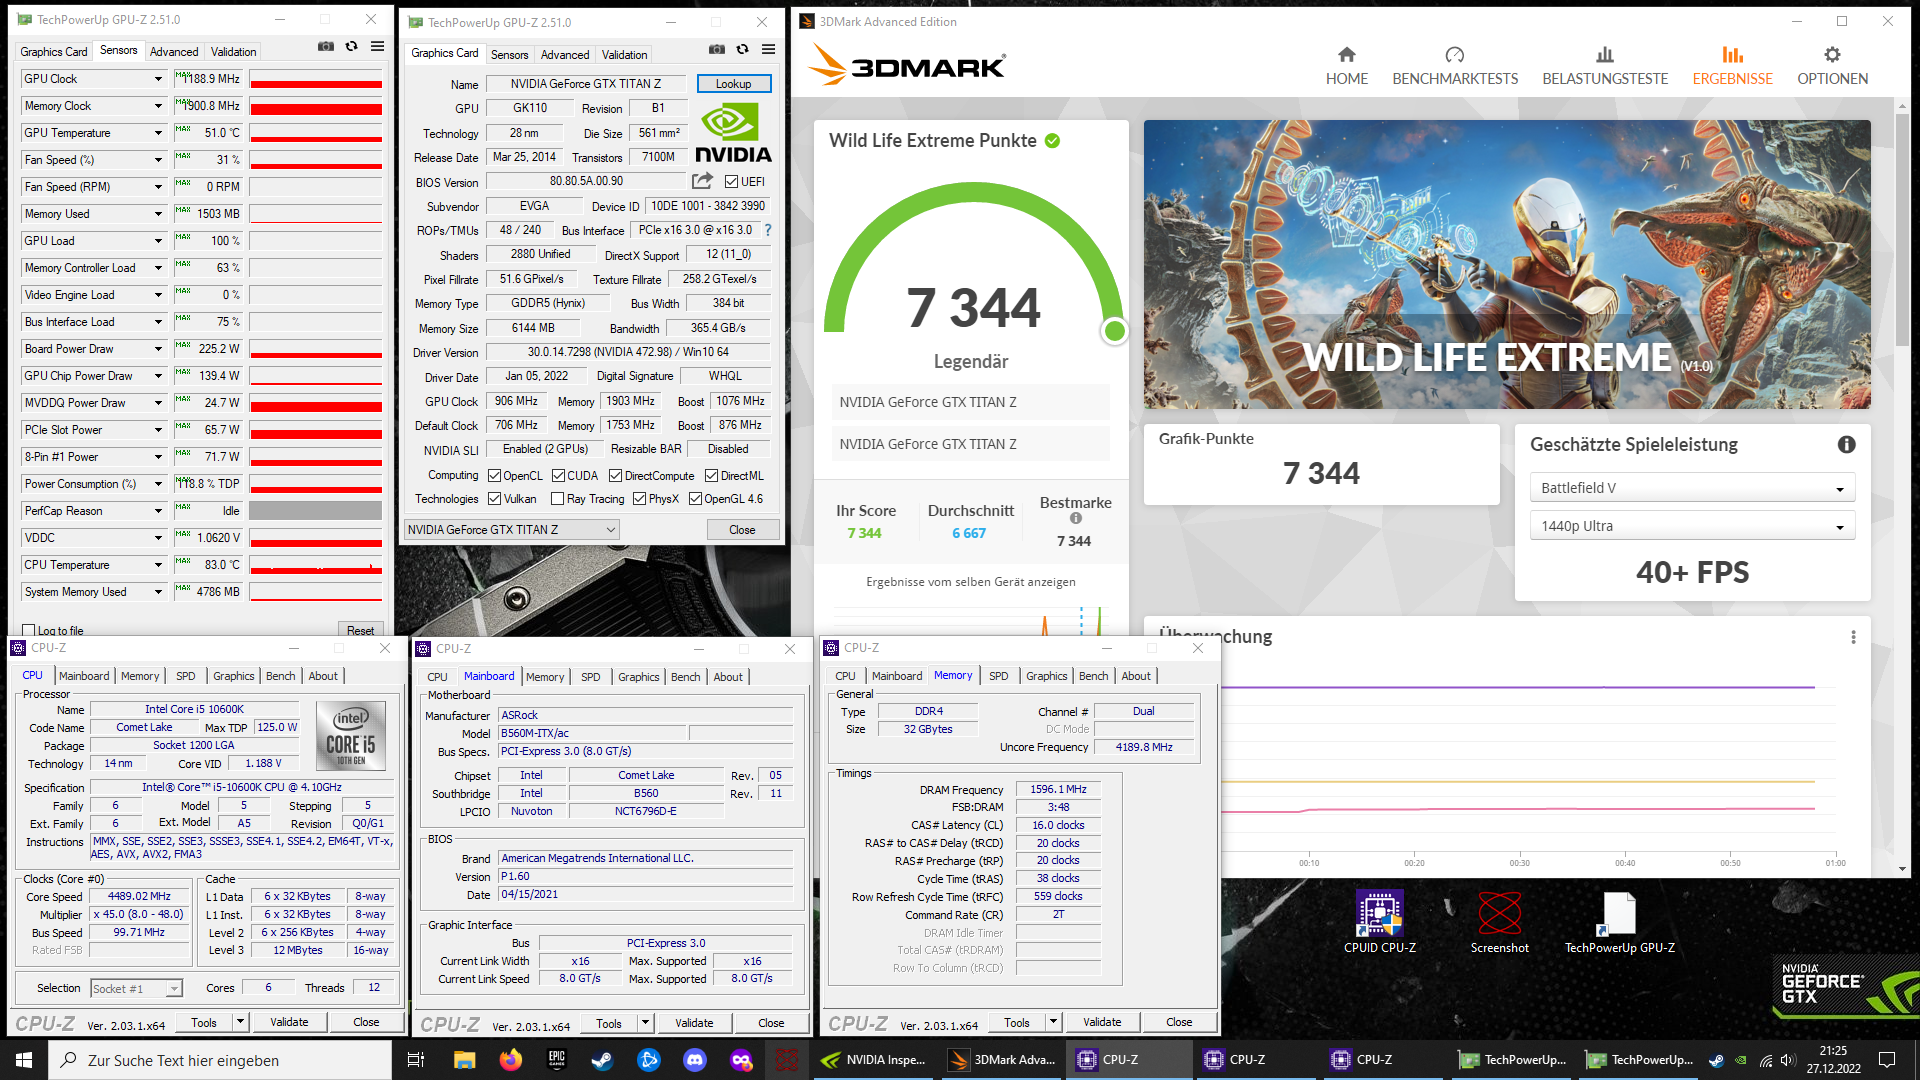Click the Wild Life Extreme benchmark image
1920x1080 pixels.
coord(1507,264)
